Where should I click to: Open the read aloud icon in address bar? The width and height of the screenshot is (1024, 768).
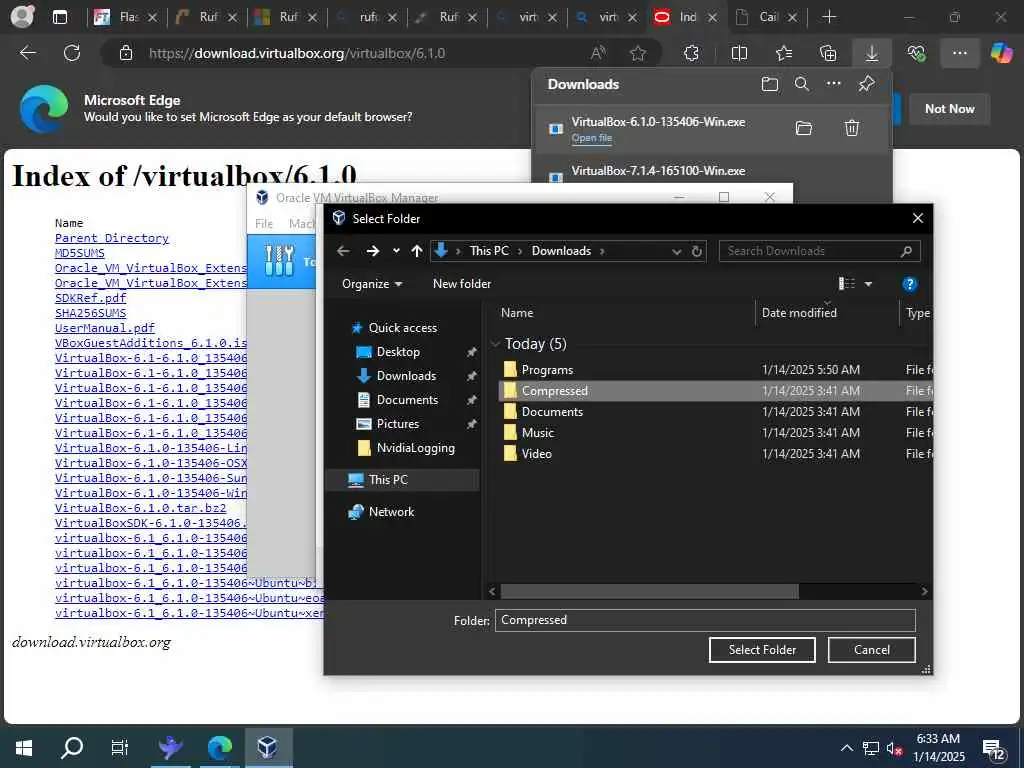[598, 53]
